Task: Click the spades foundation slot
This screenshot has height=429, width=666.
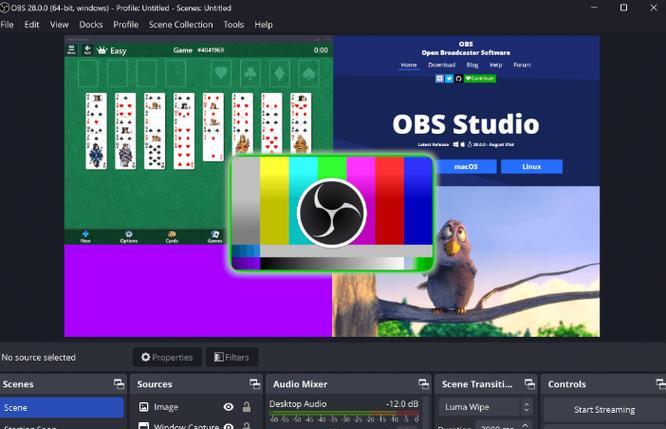Action: [308, 73]
